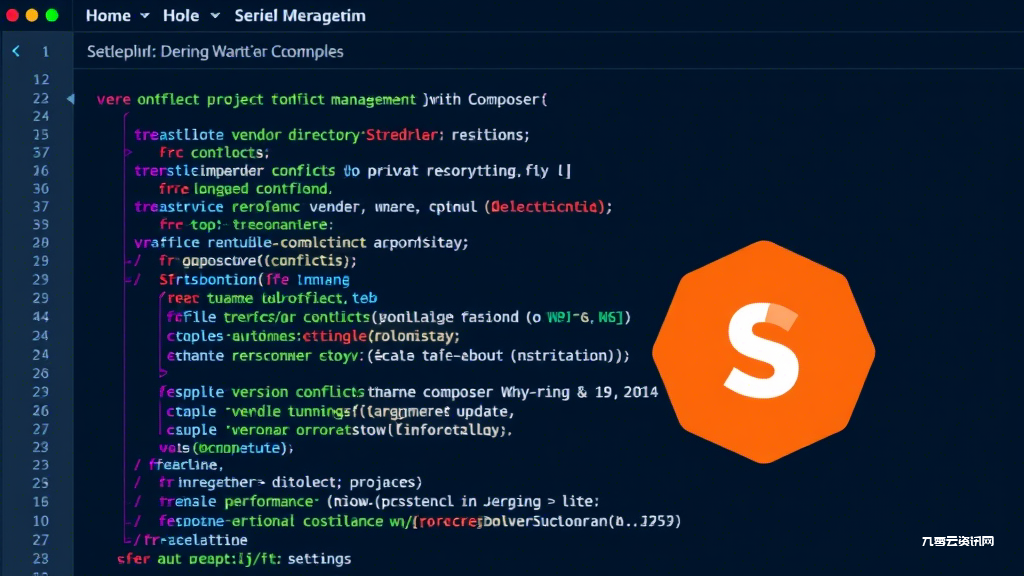Click the "fr inregether- ditolect; projaces)" code line

(x=291, y=483)
